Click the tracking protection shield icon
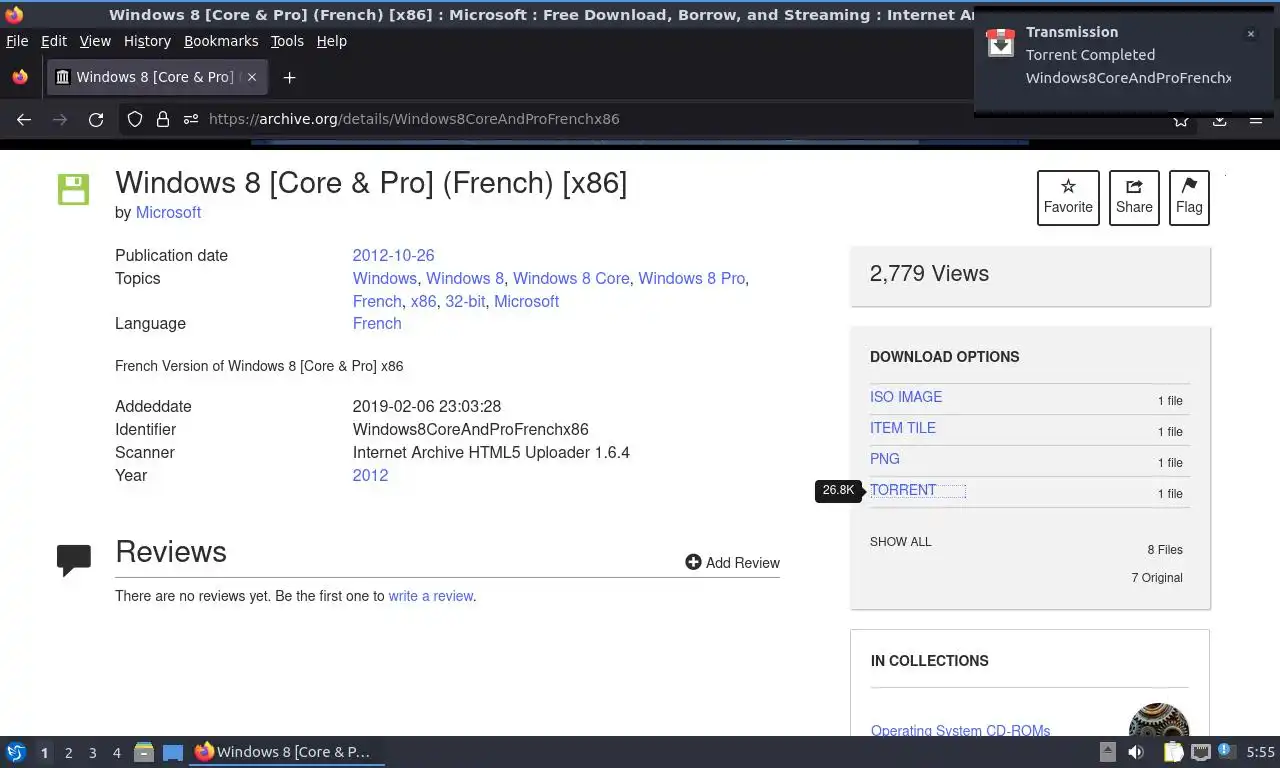 point(135,119)
